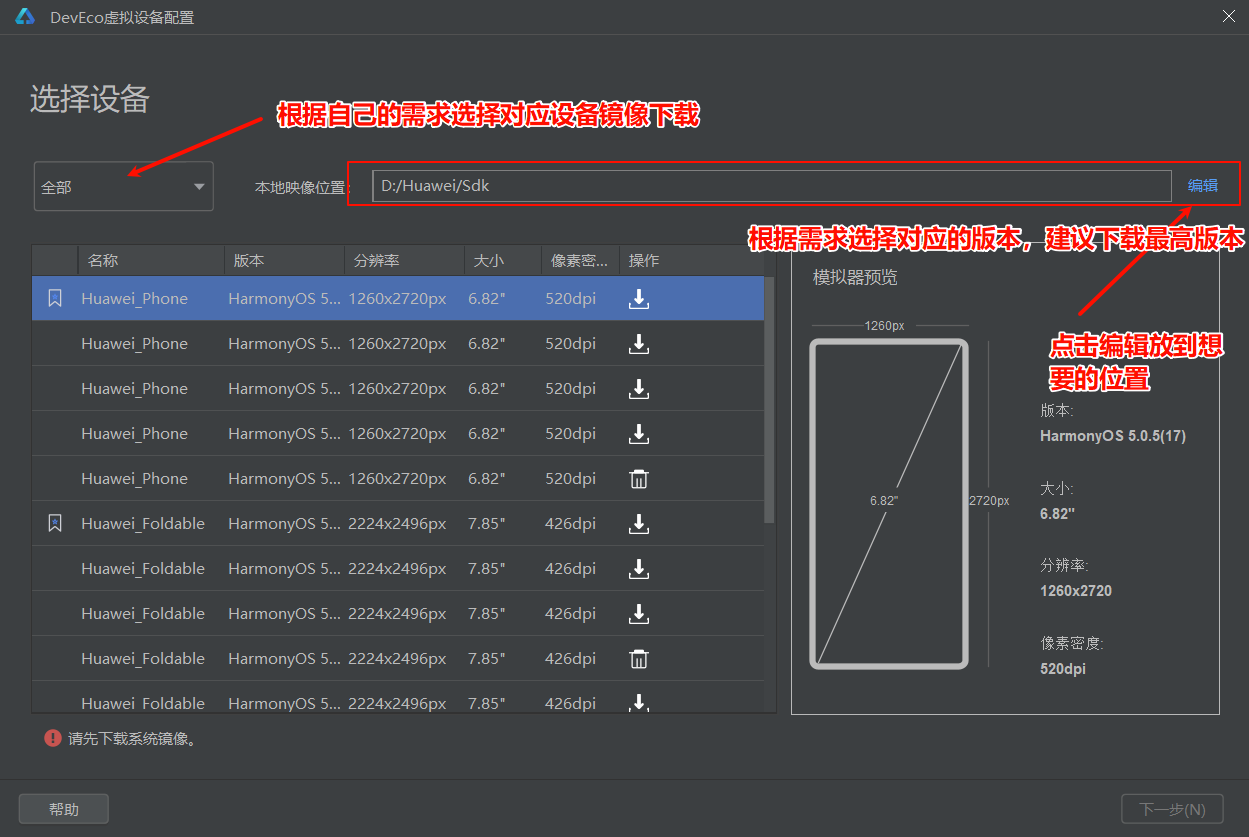
Task: Click the 名称 column header
Action: (x=100, y=260)
